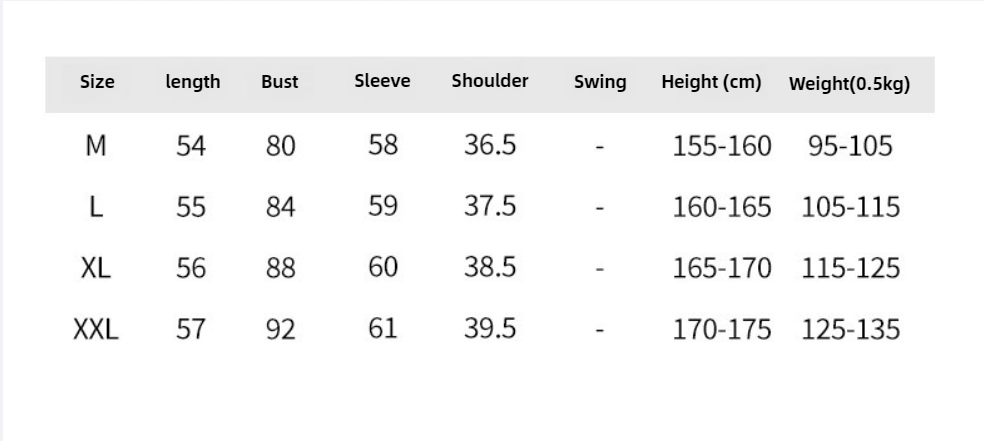Screen dimensions: 984x441
Task: Click the height range 155-160
Action: click(722, 146)
